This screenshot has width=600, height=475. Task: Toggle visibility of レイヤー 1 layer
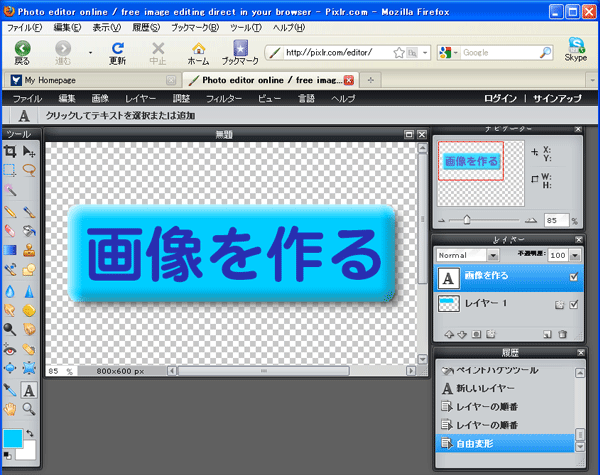(574, 304)
